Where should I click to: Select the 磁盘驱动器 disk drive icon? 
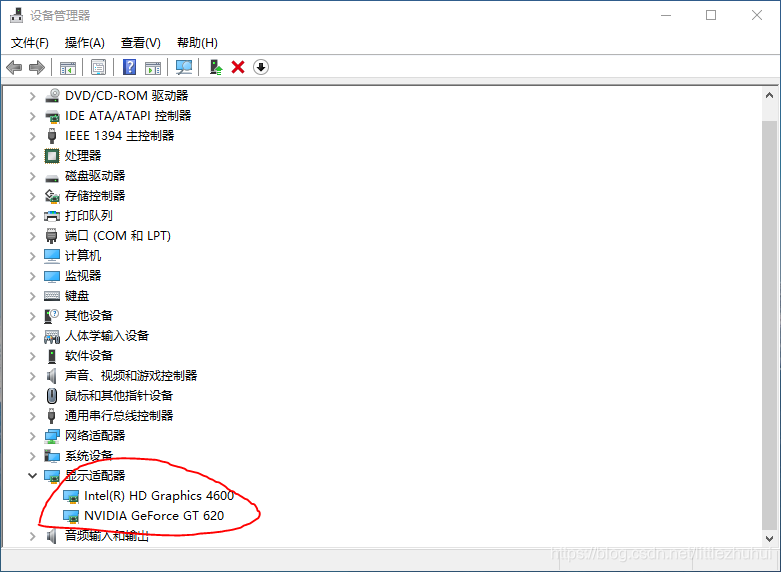click(x=52, y=177)
